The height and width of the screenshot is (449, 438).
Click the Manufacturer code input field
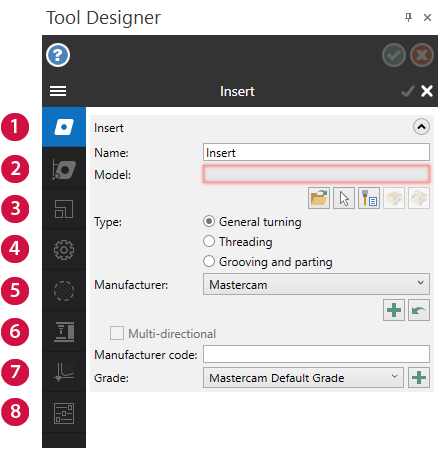pyautogui.click(x=316, y=354)
